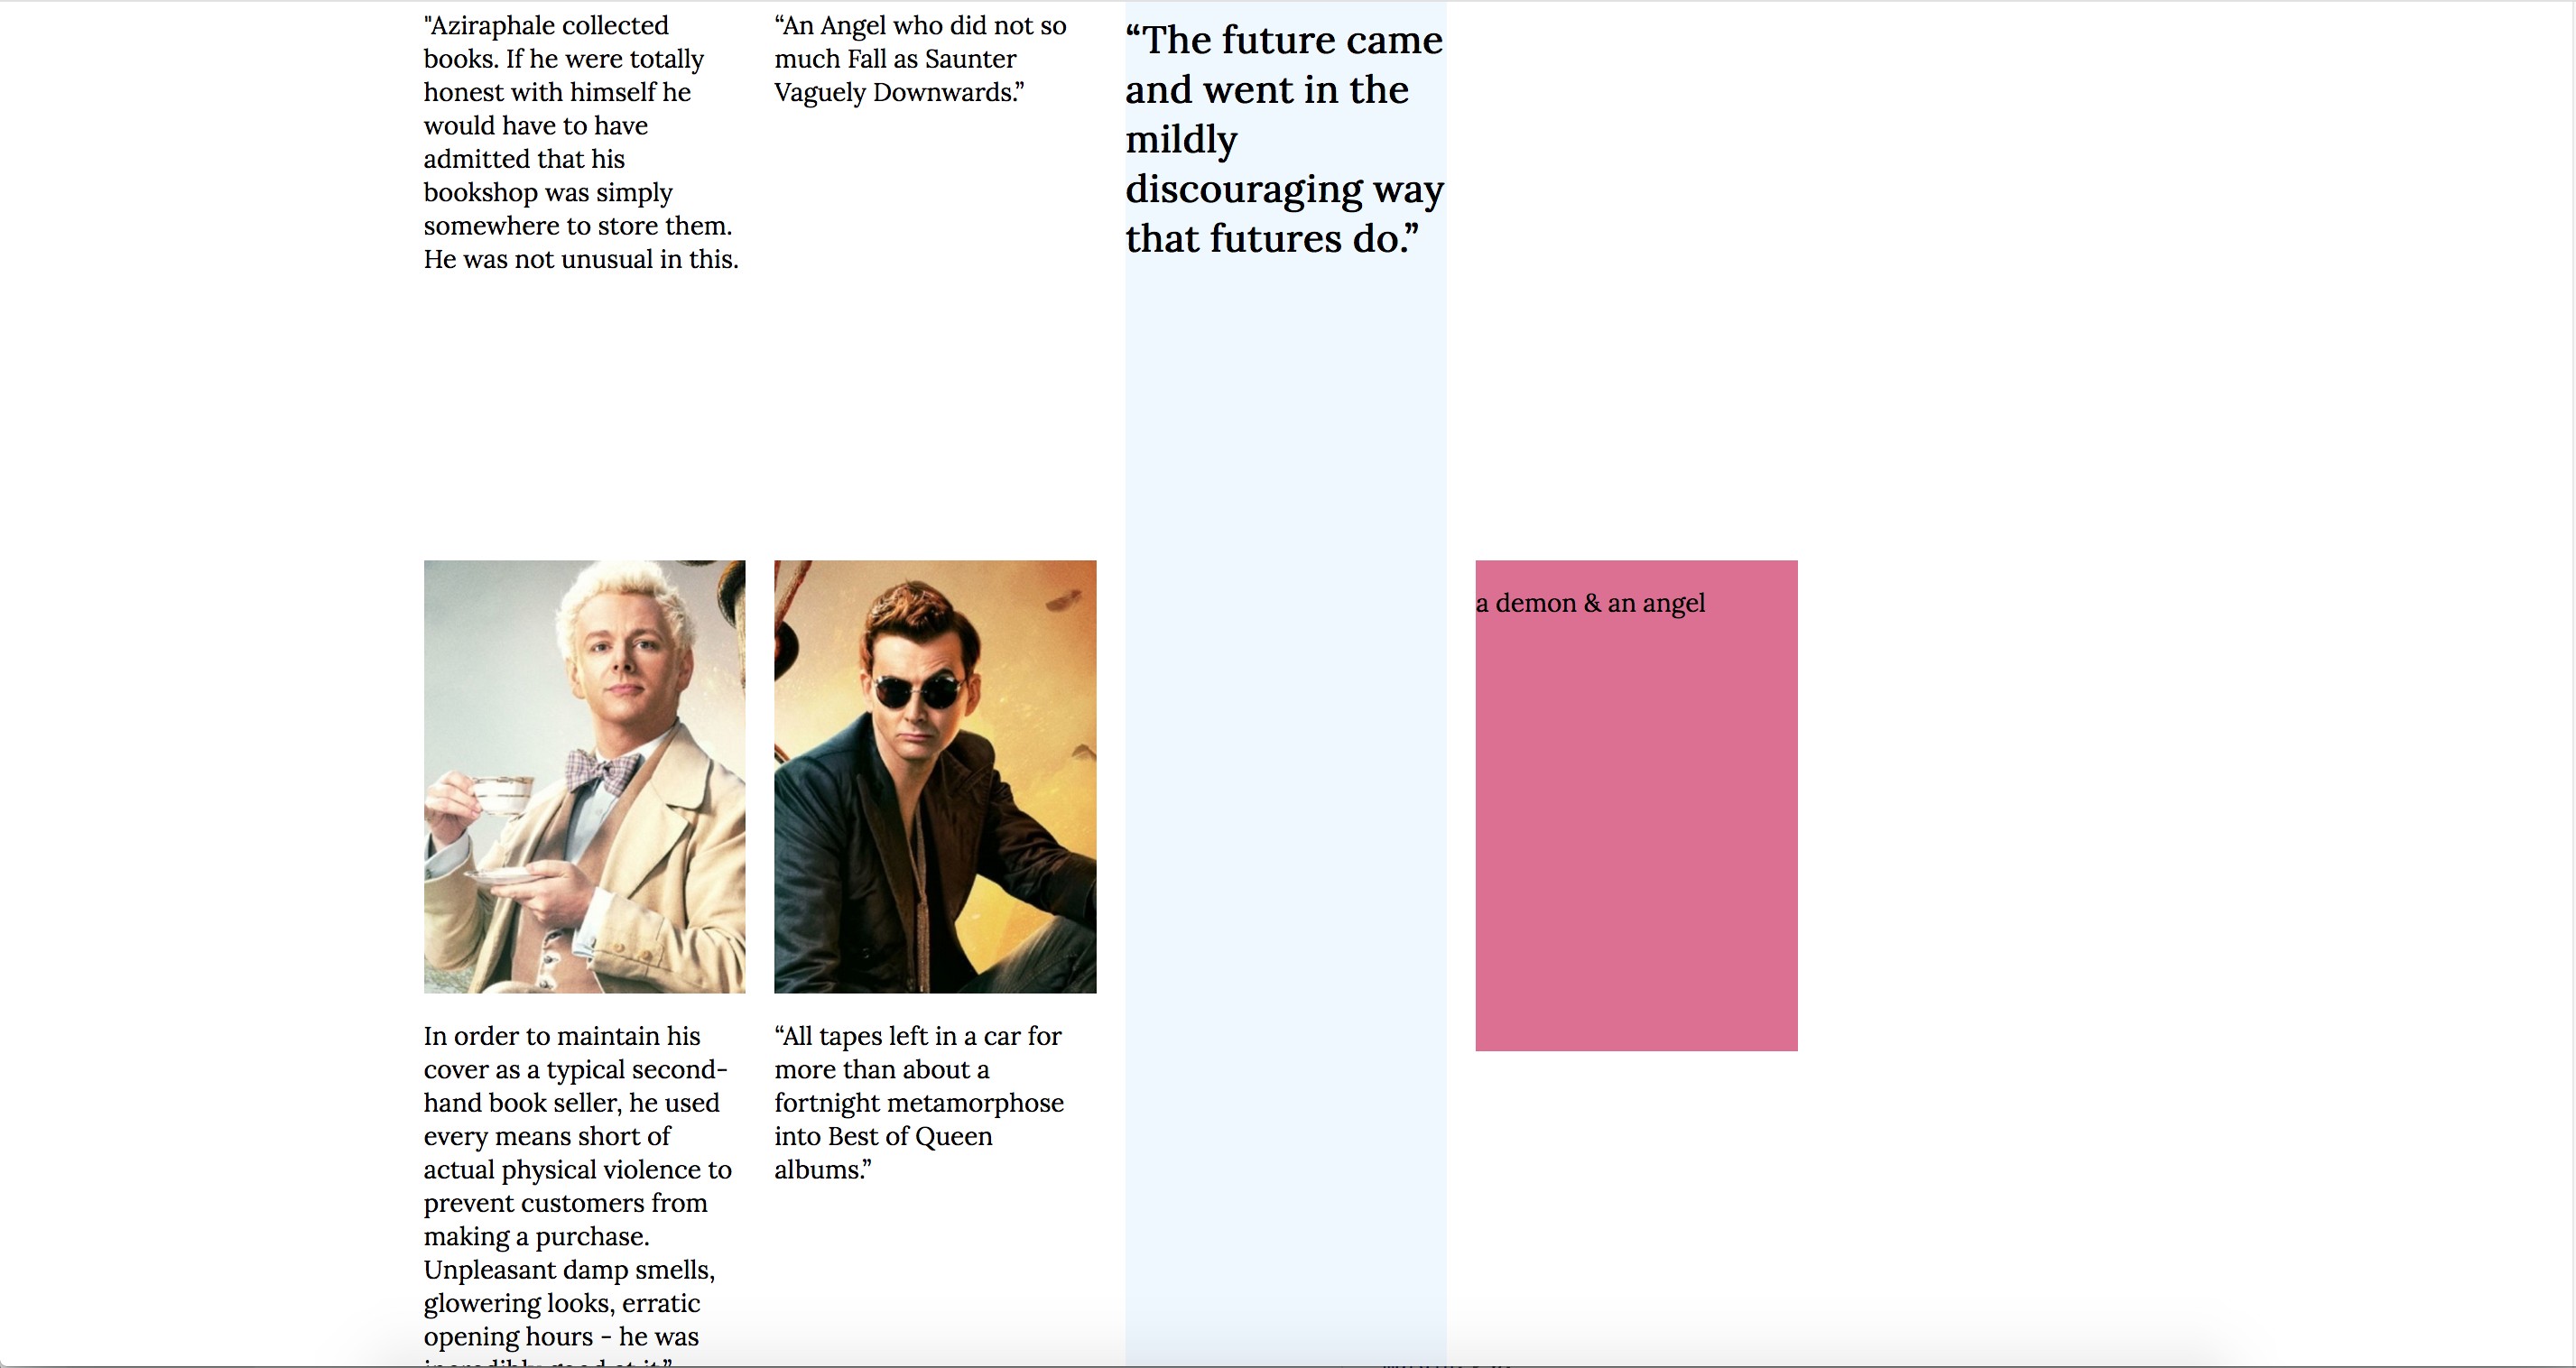2576x1368 pixels.
Task: Click the Crowley portrait with sunglasses
Action: click(x=935, y=776)
